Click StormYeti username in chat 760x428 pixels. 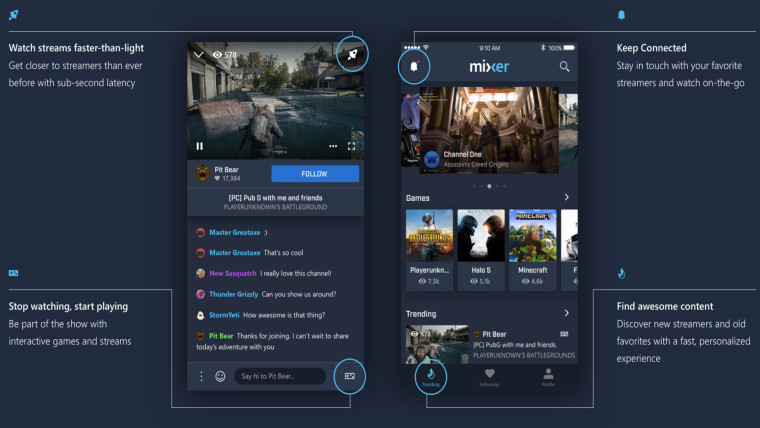(224, 315)
